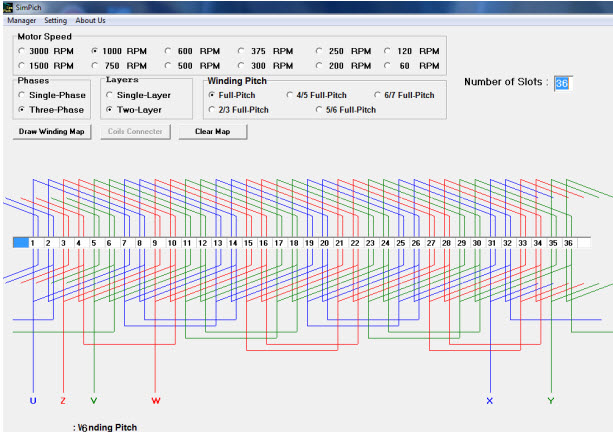Select 300 RPM motor speed
This screenshot has height=432, width=613.
pos(265,66)
